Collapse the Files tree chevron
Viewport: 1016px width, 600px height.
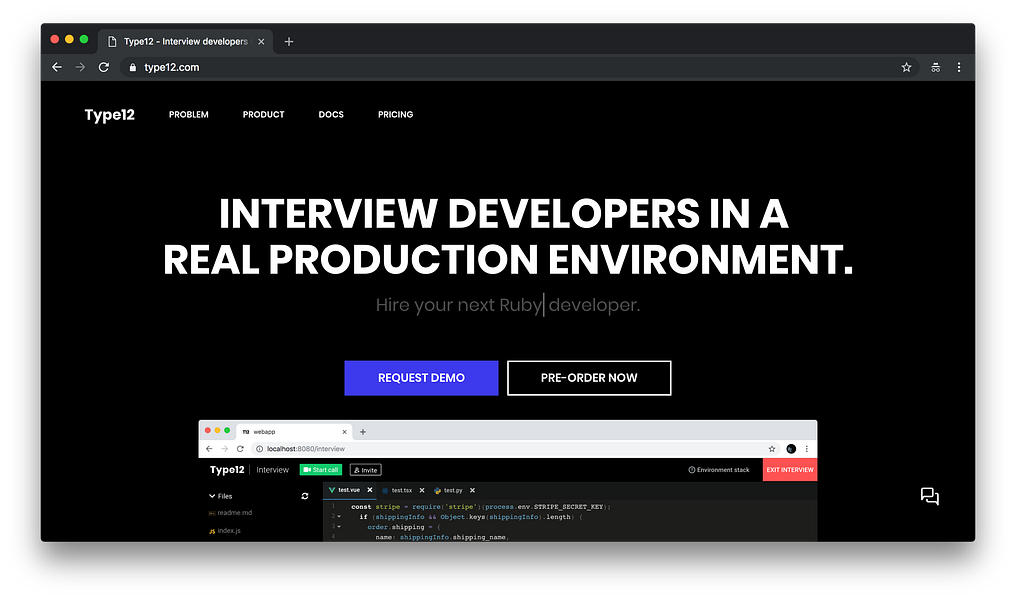(212, 496)
